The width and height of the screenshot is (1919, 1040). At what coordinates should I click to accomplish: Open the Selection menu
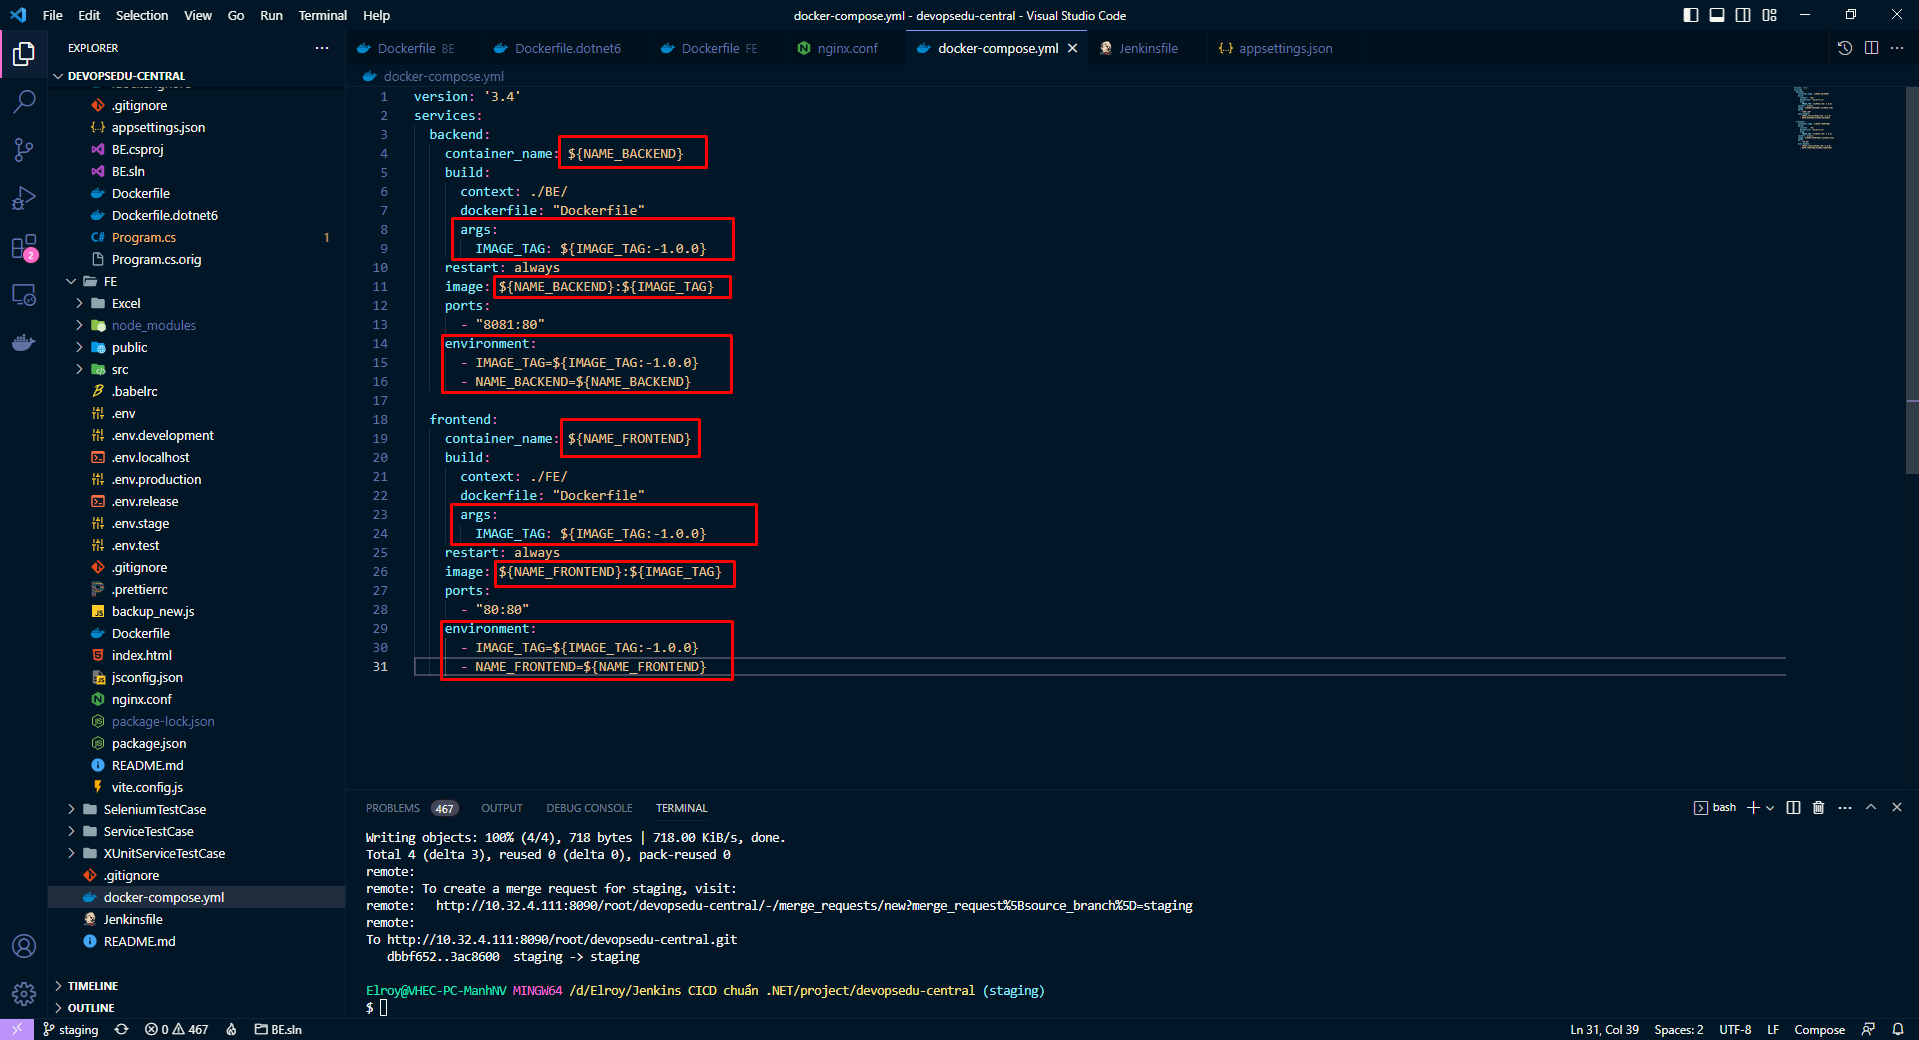tap(142, 15)
